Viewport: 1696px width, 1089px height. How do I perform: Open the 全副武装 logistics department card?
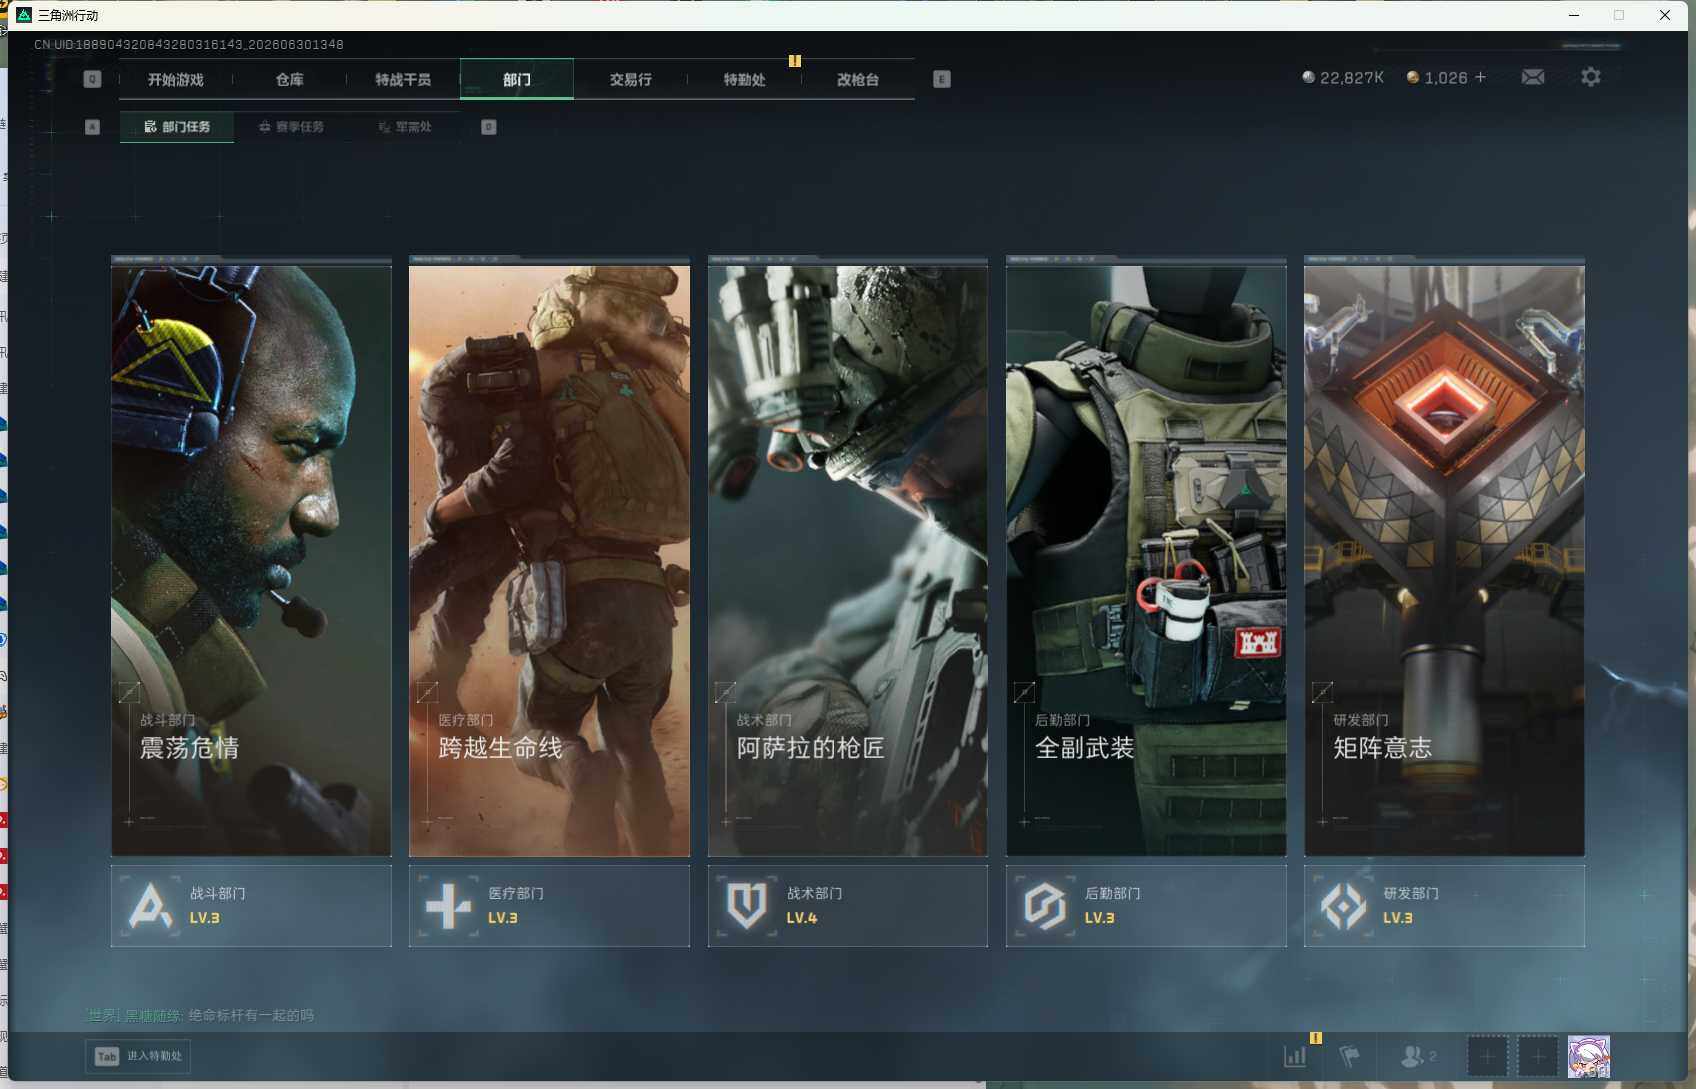coord(1146,556)
